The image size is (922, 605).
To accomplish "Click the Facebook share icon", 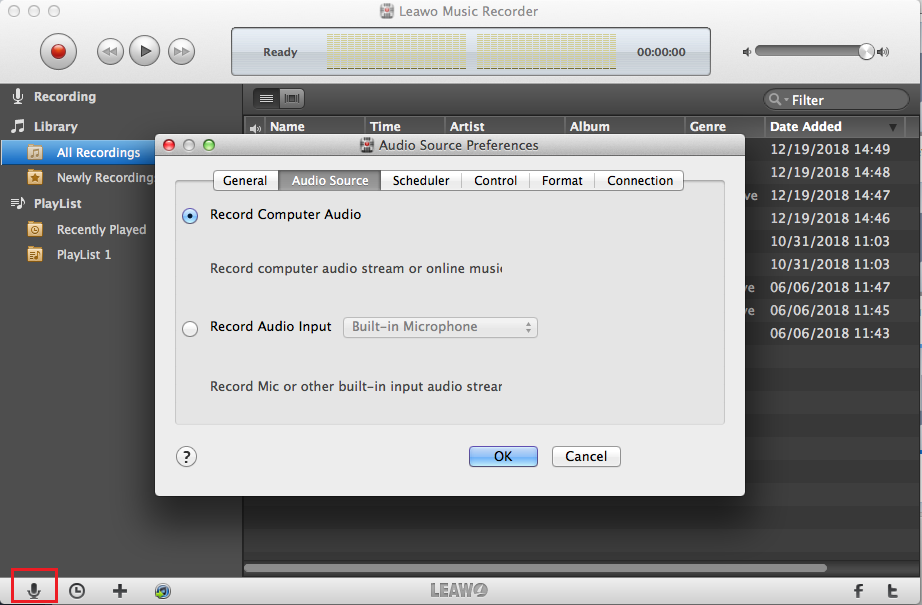I will [858, 590].
